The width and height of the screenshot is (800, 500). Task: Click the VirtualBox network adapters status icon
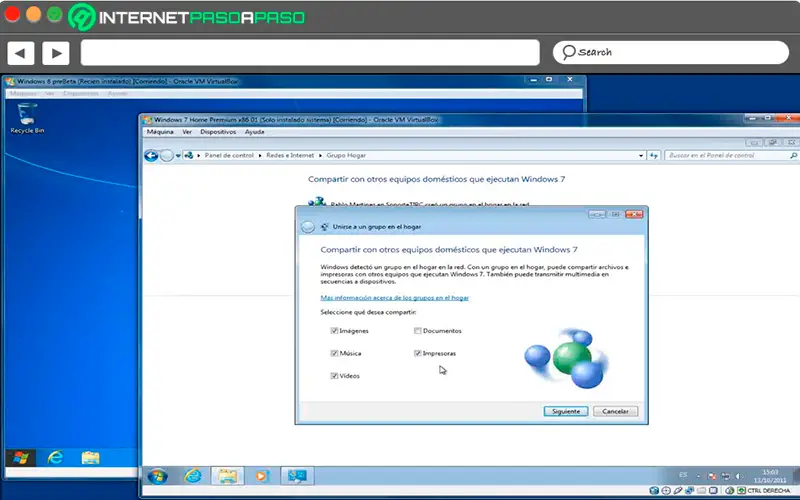tap(689, 490)
